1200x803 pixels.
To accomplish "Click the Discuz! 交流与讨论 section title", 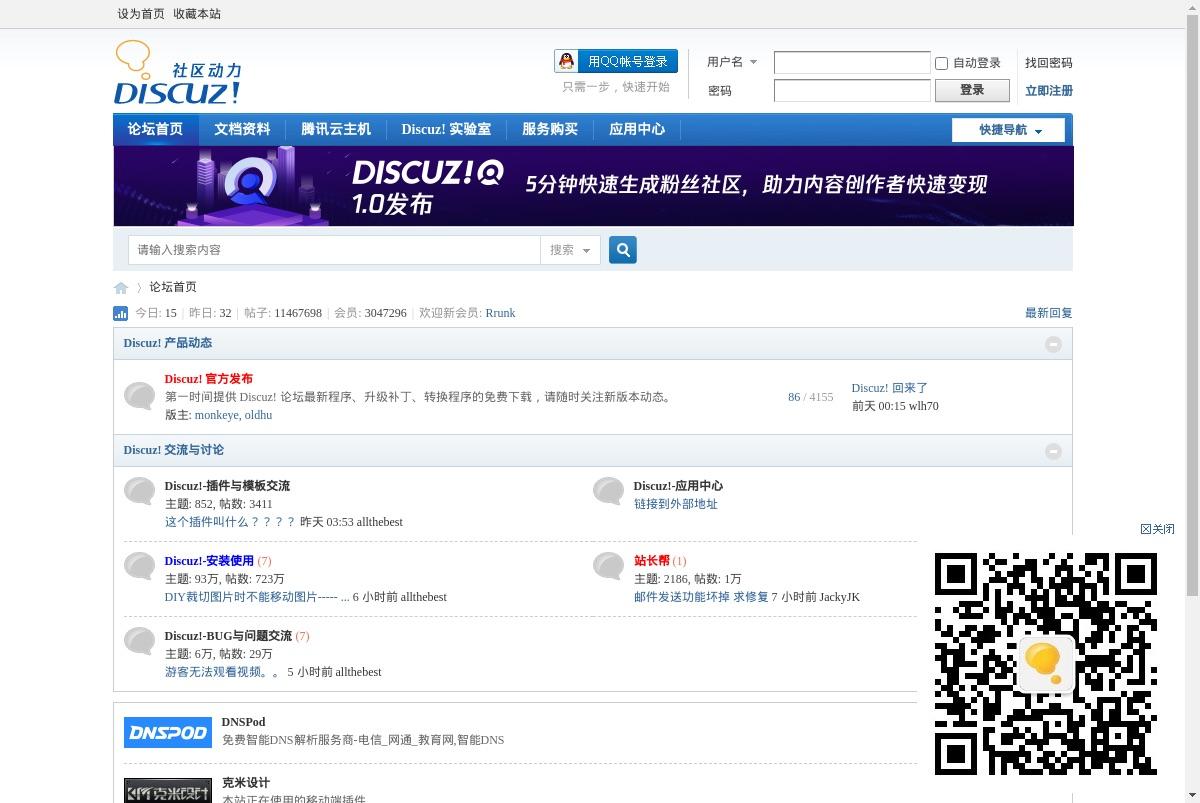I will [x=174, y=450].
